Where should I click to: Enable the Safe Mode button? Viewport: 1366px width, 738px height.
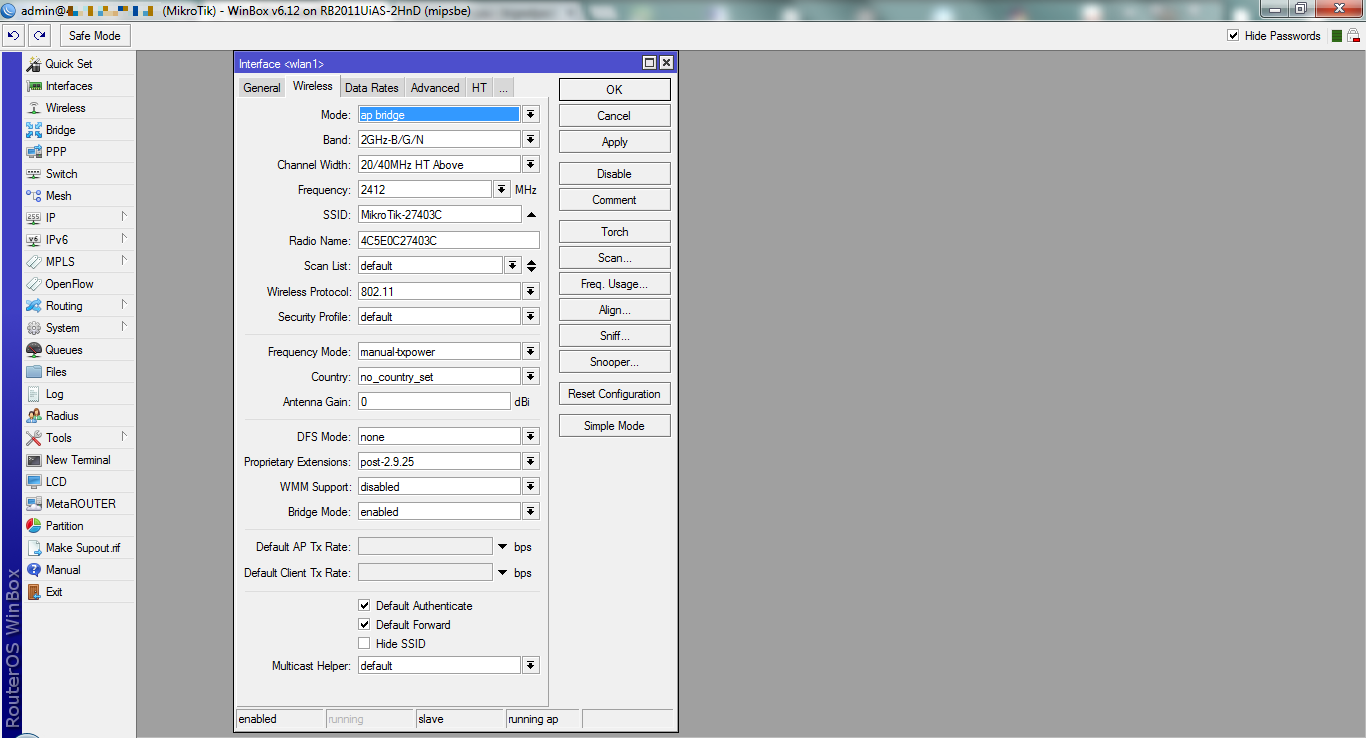pos(95,36)
